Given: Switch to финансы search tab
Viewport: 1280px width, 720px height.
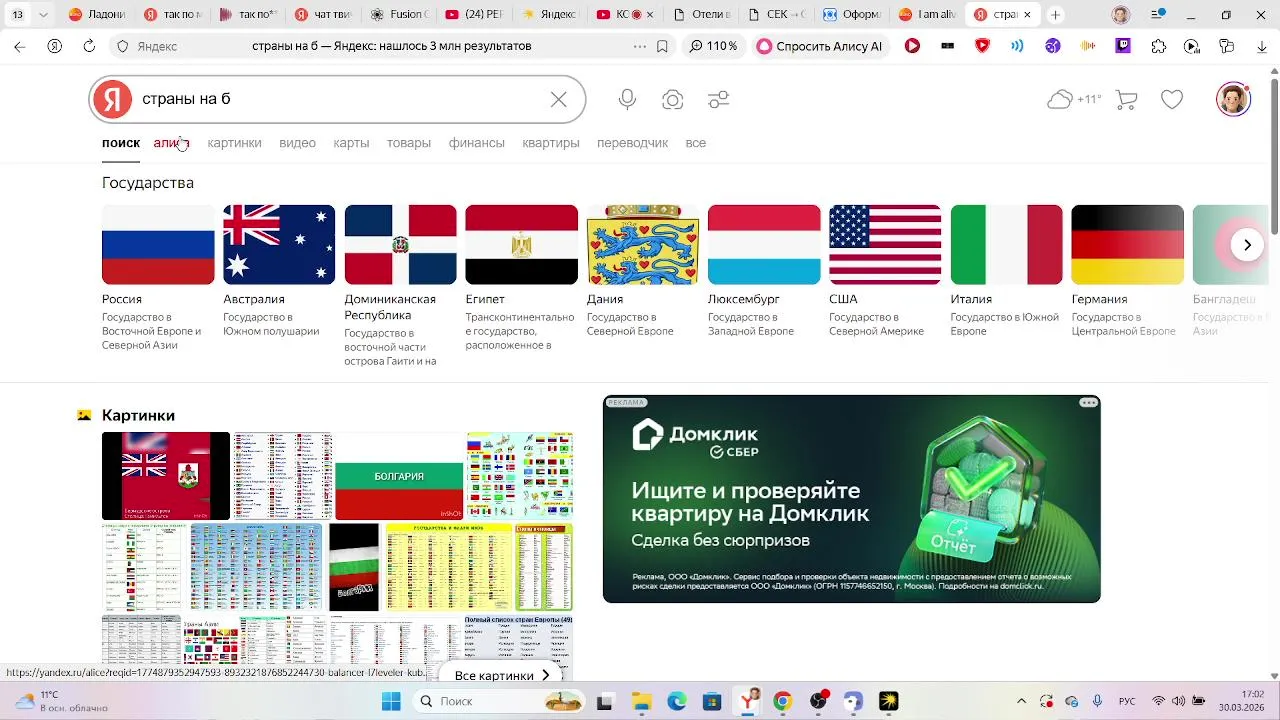Looking at the screenshot, I should tap(476, 143).
